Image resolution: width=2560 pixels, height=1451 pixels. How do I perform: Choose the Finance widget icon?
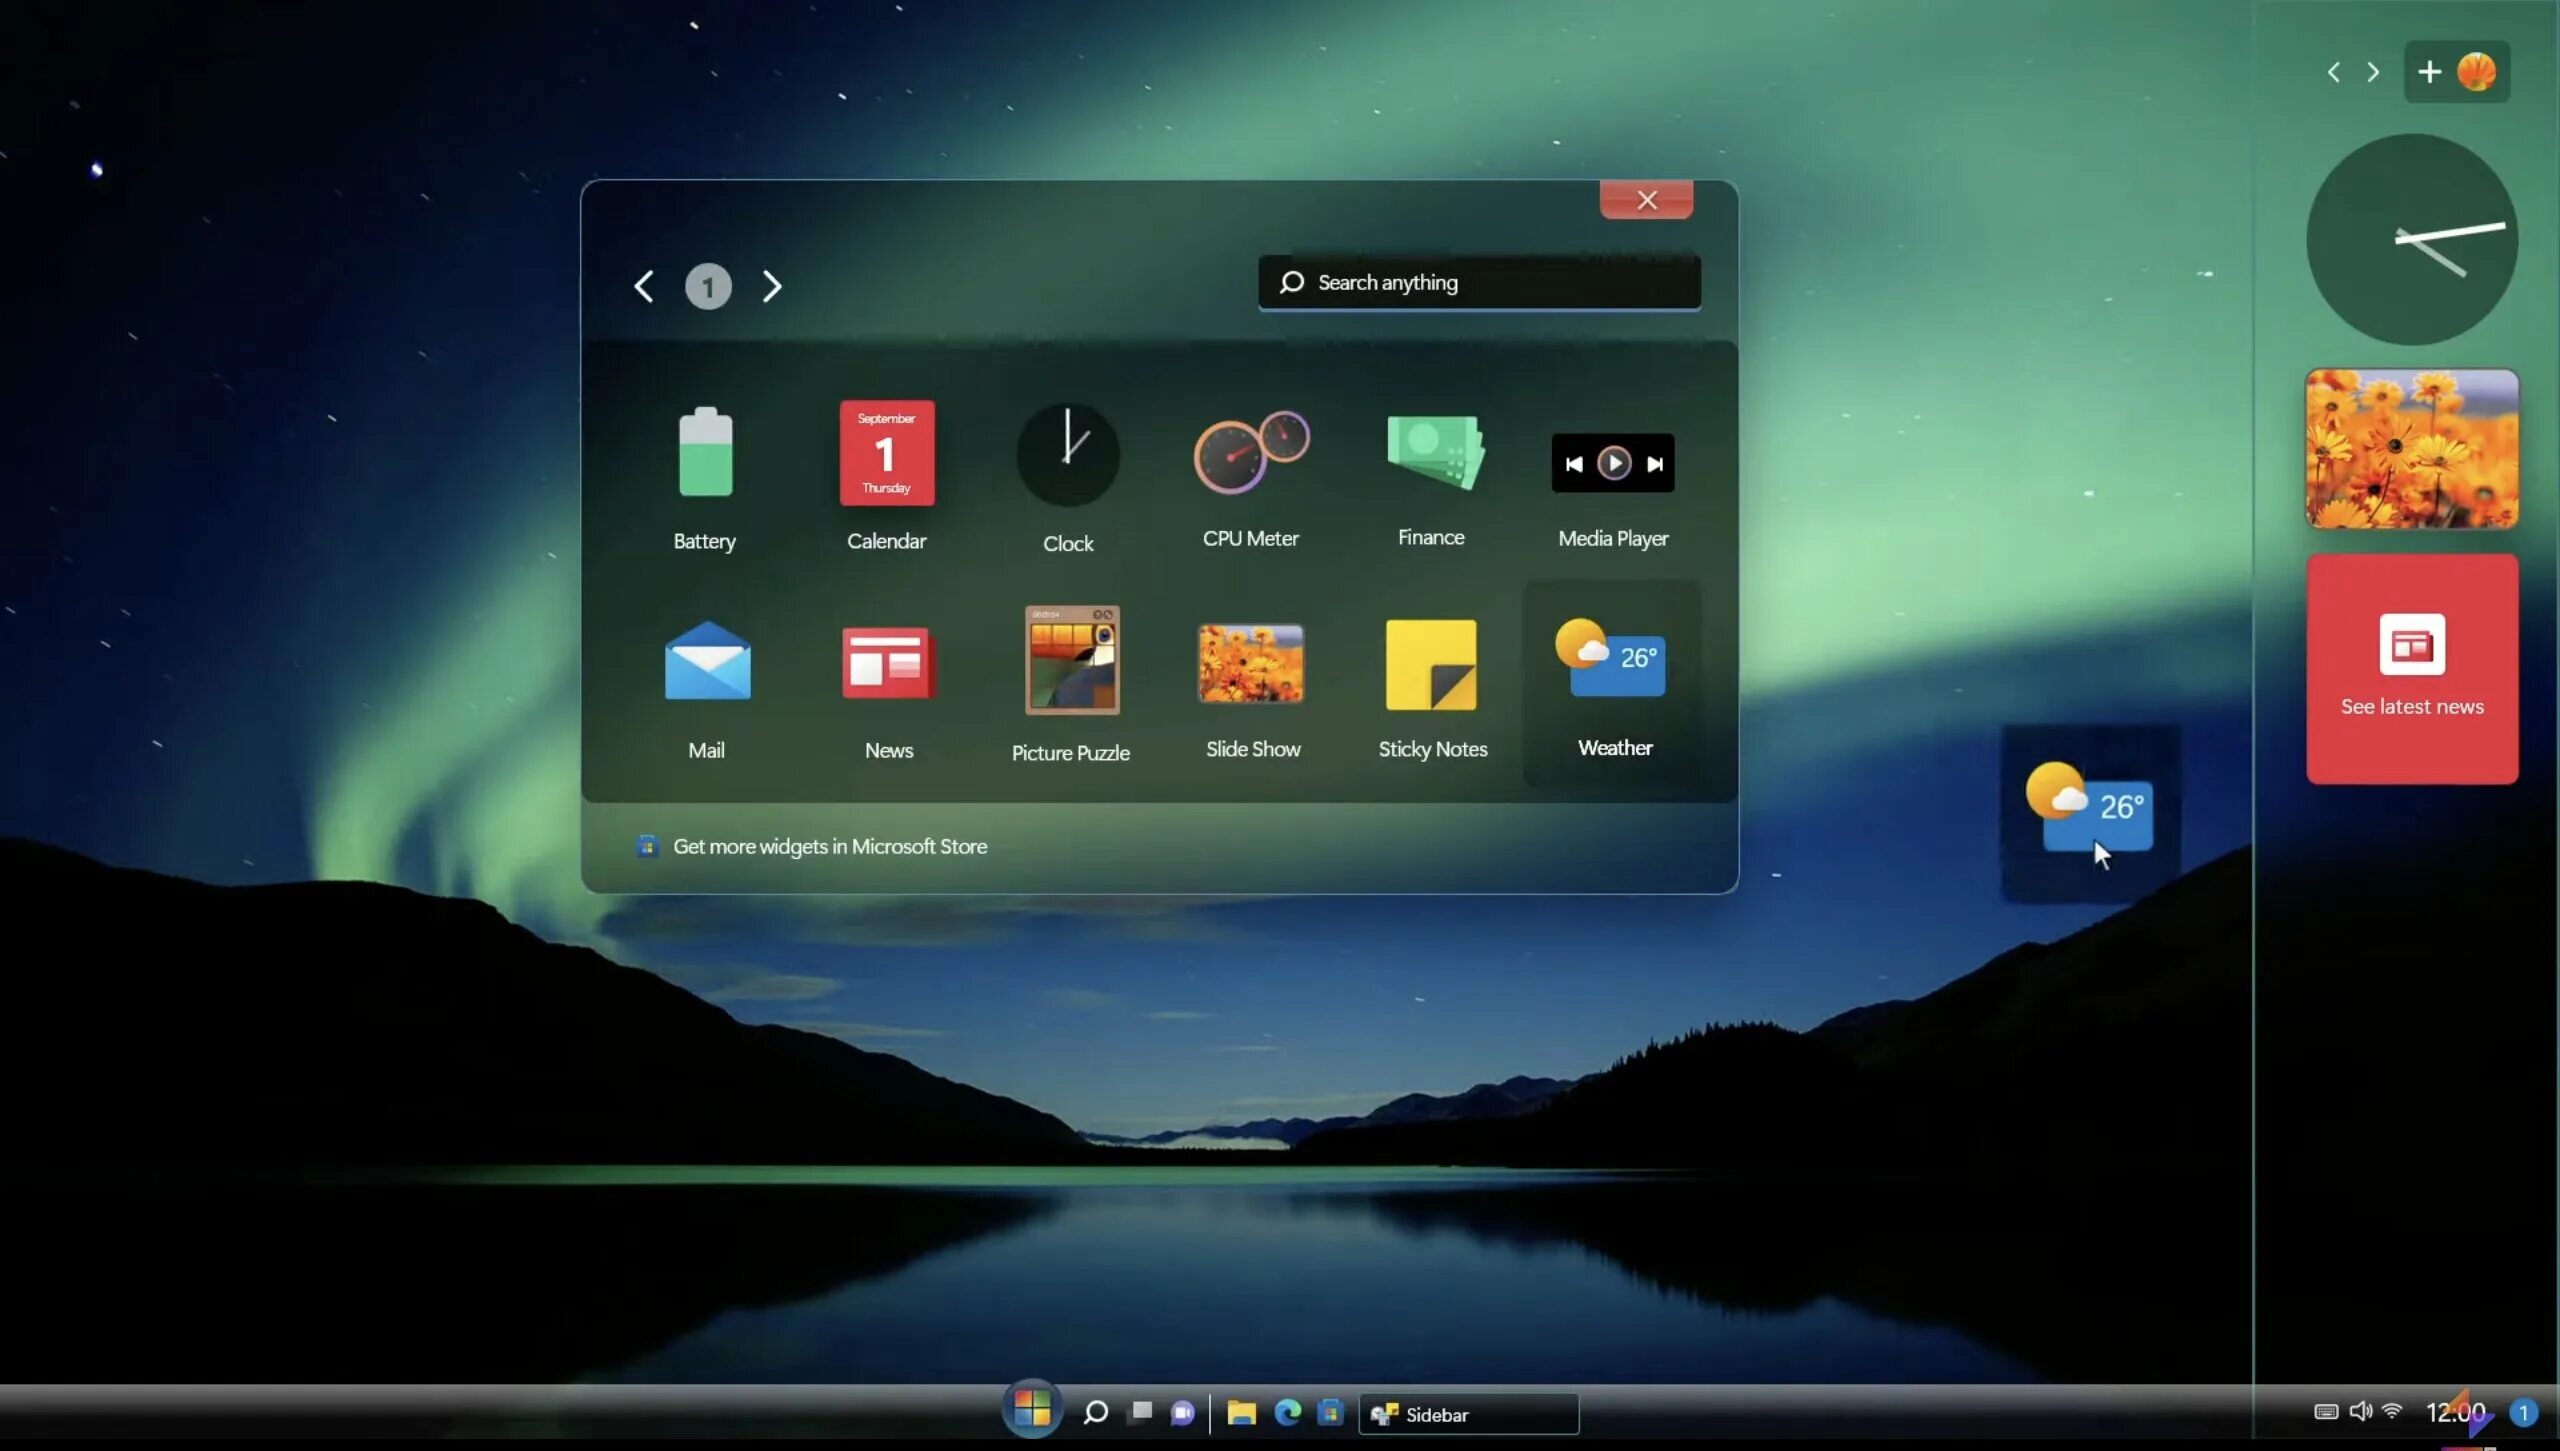click(x=1432, y=453)
